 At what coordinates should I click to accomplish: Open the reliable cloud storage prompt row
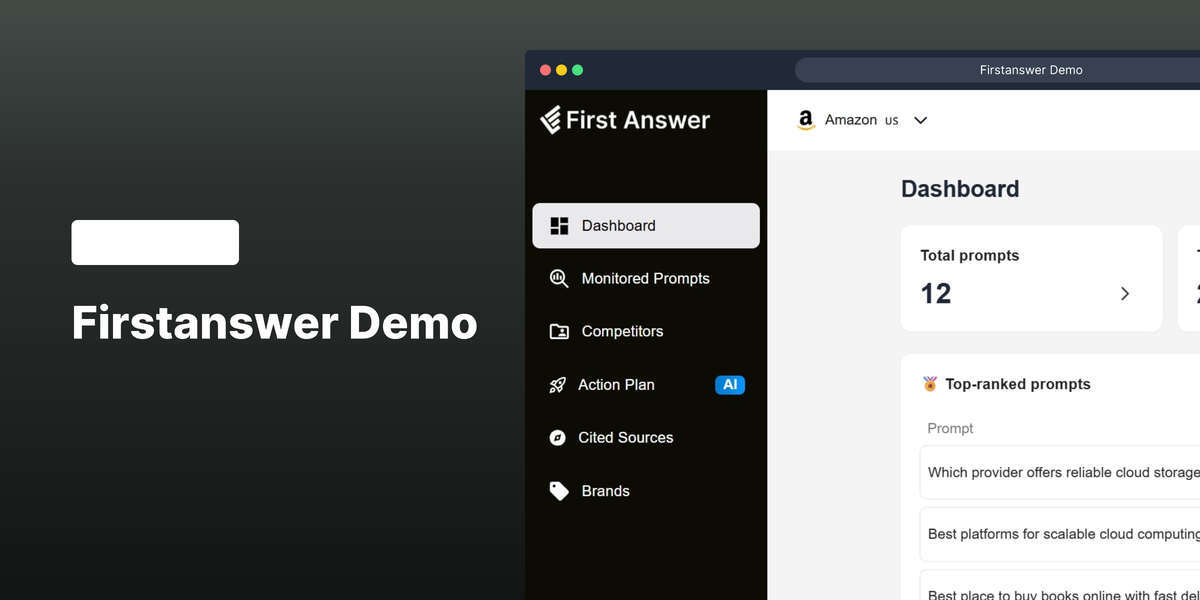[1060, 472]
